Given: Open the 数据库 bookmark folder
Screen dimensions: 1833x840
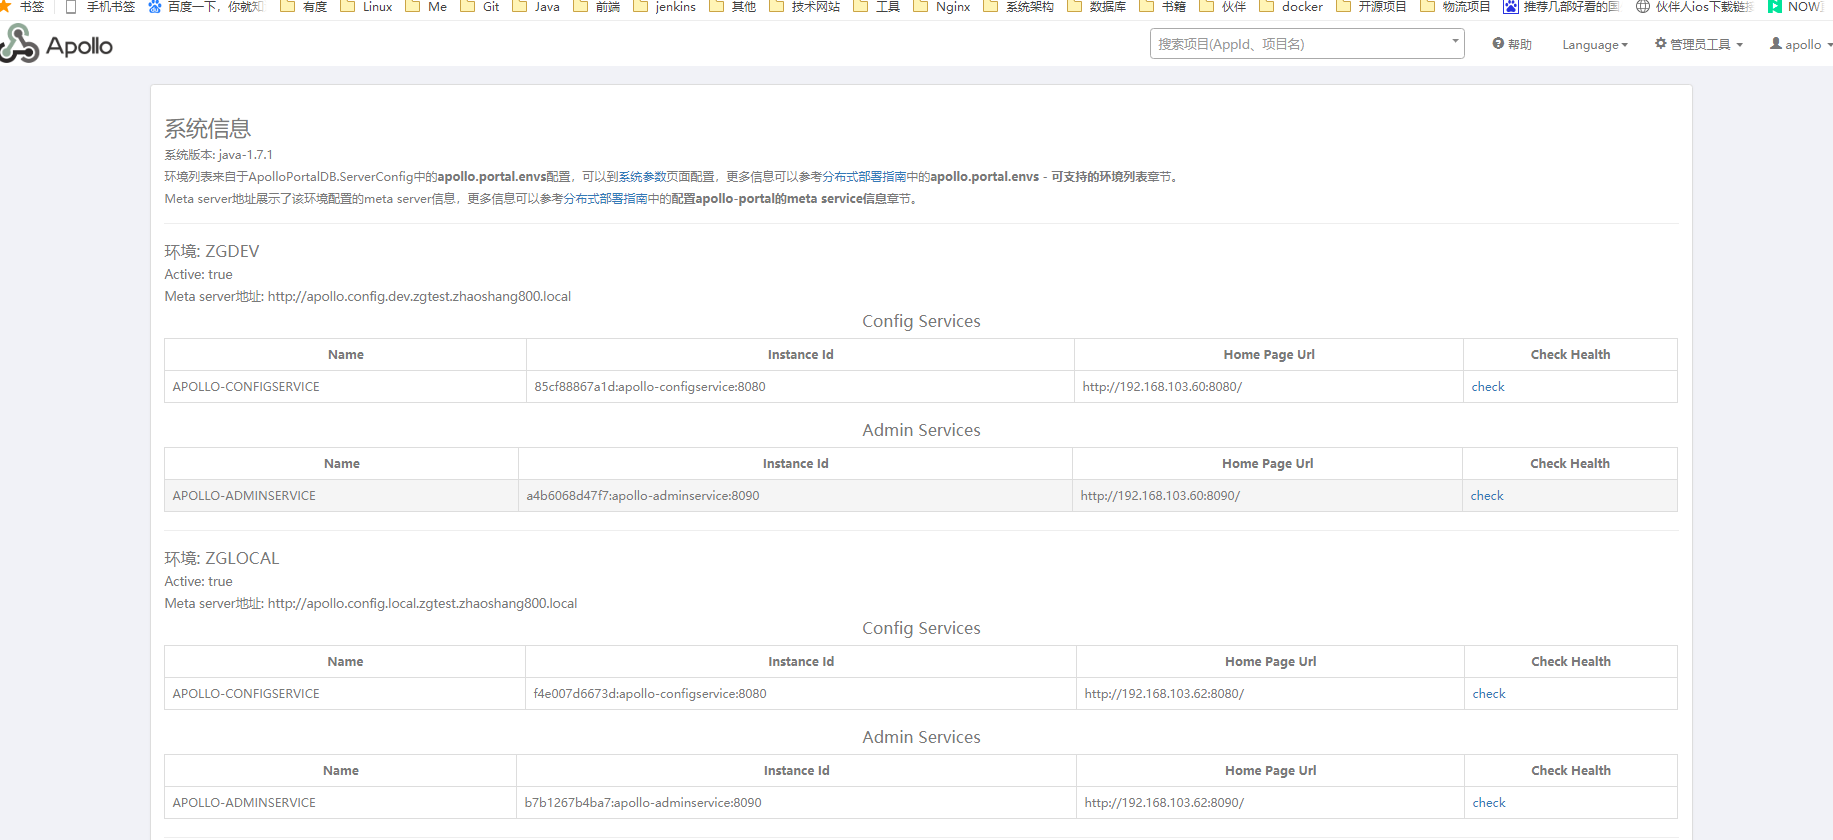Looking at the screenshot, I should tap(1097, 7).
